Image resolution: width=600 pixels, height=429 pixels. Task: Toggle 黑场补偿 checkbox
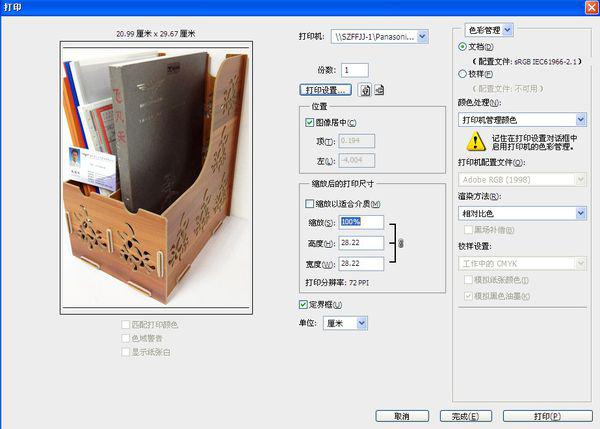(x=468, y=230)
